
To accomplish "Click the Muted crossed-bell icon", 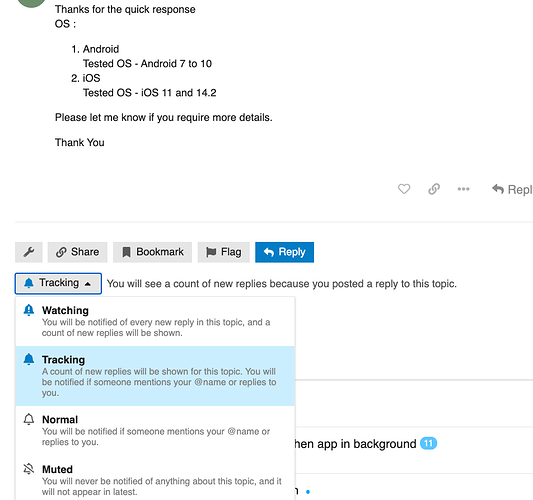I will [x=29, y=469].
